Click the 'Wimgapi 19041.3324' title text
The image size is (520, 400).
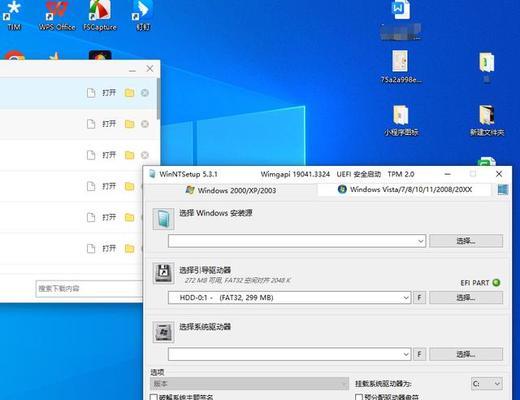pyautogui.click(x=295, y=174)
